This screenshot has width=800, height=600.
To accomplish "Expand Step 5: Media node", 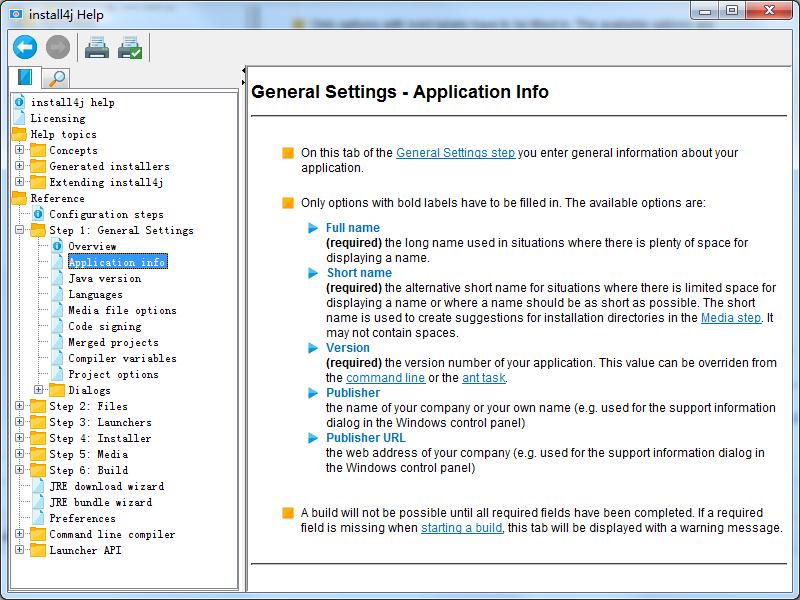I will (19, 454).
